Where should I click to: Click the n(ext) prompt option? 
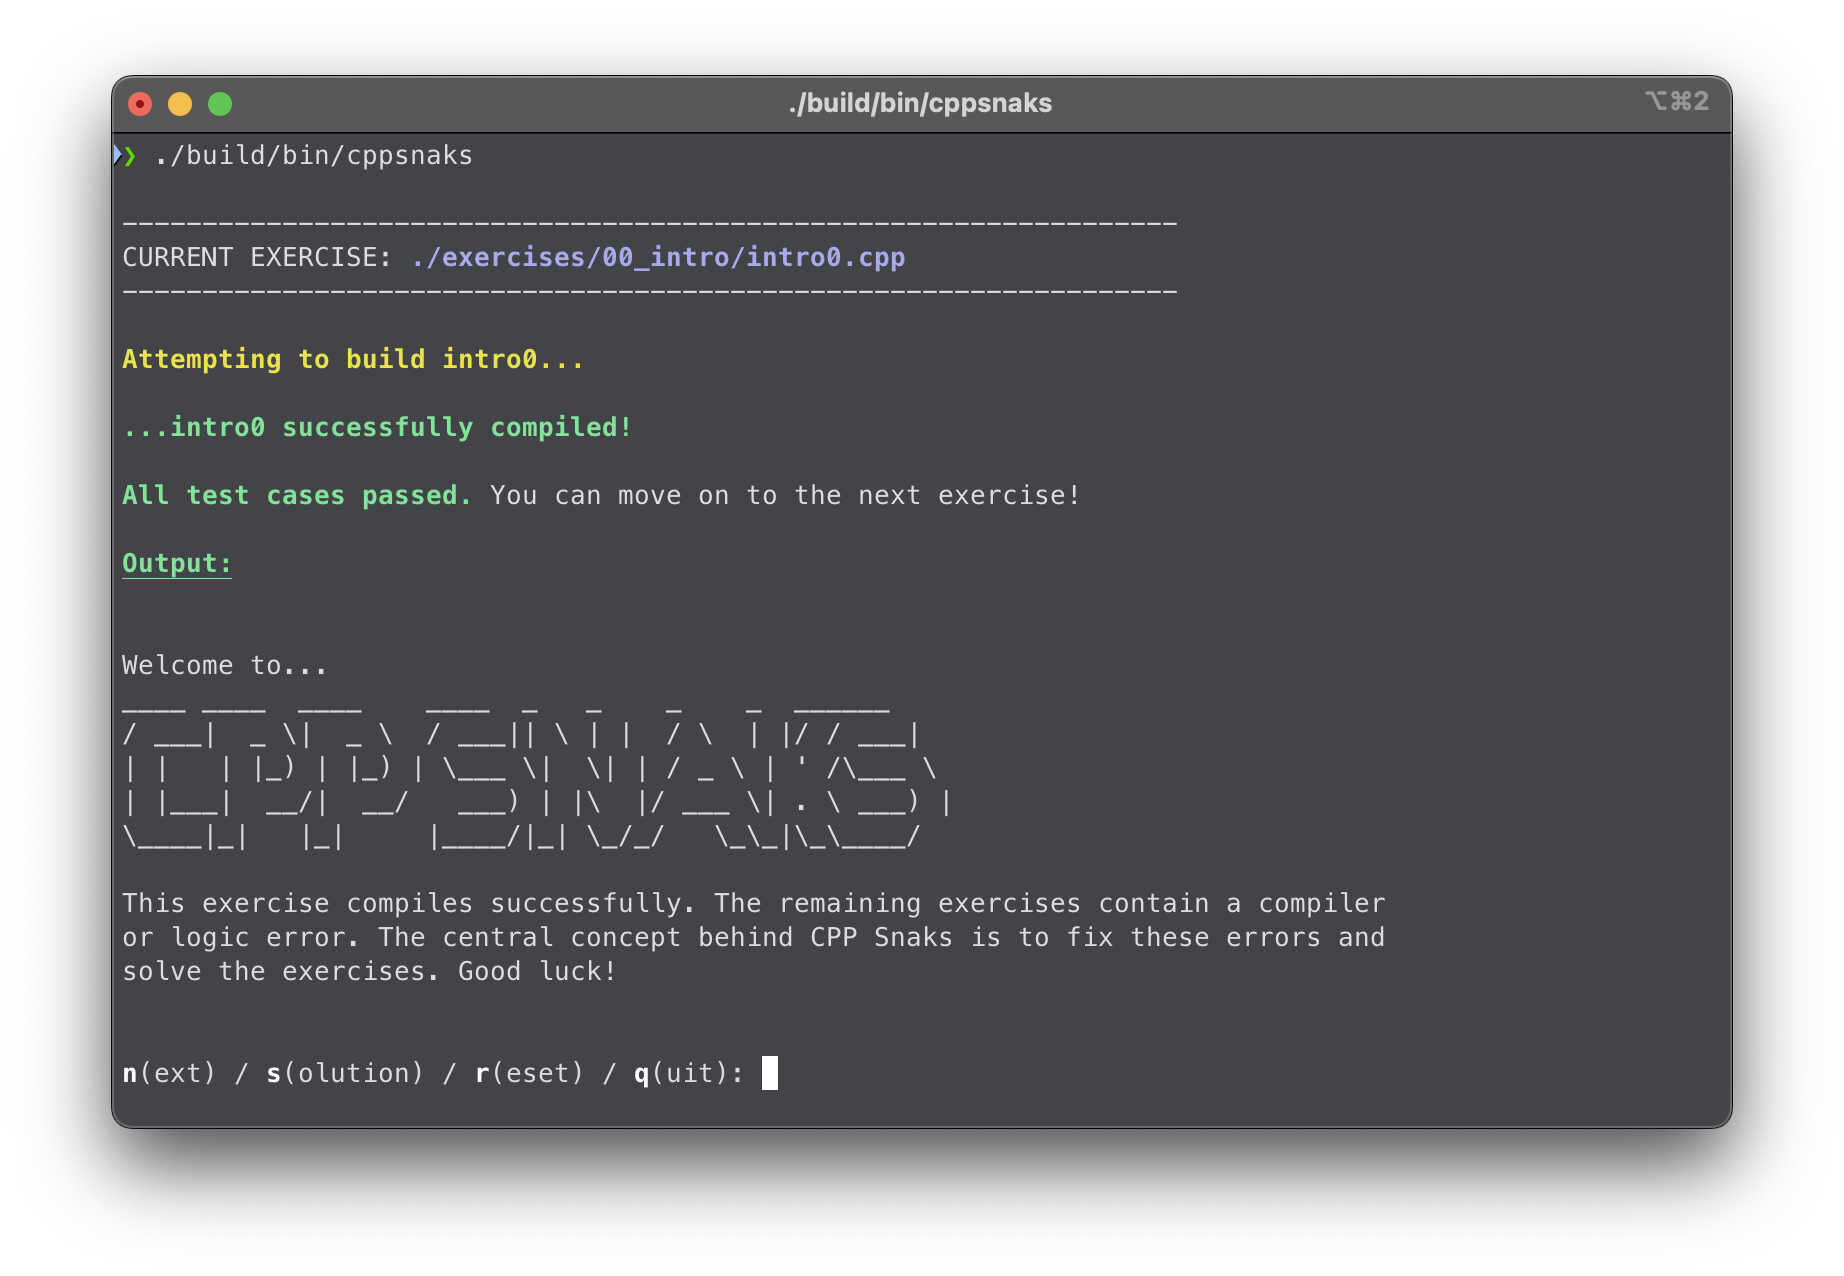tap(169, 1074)
